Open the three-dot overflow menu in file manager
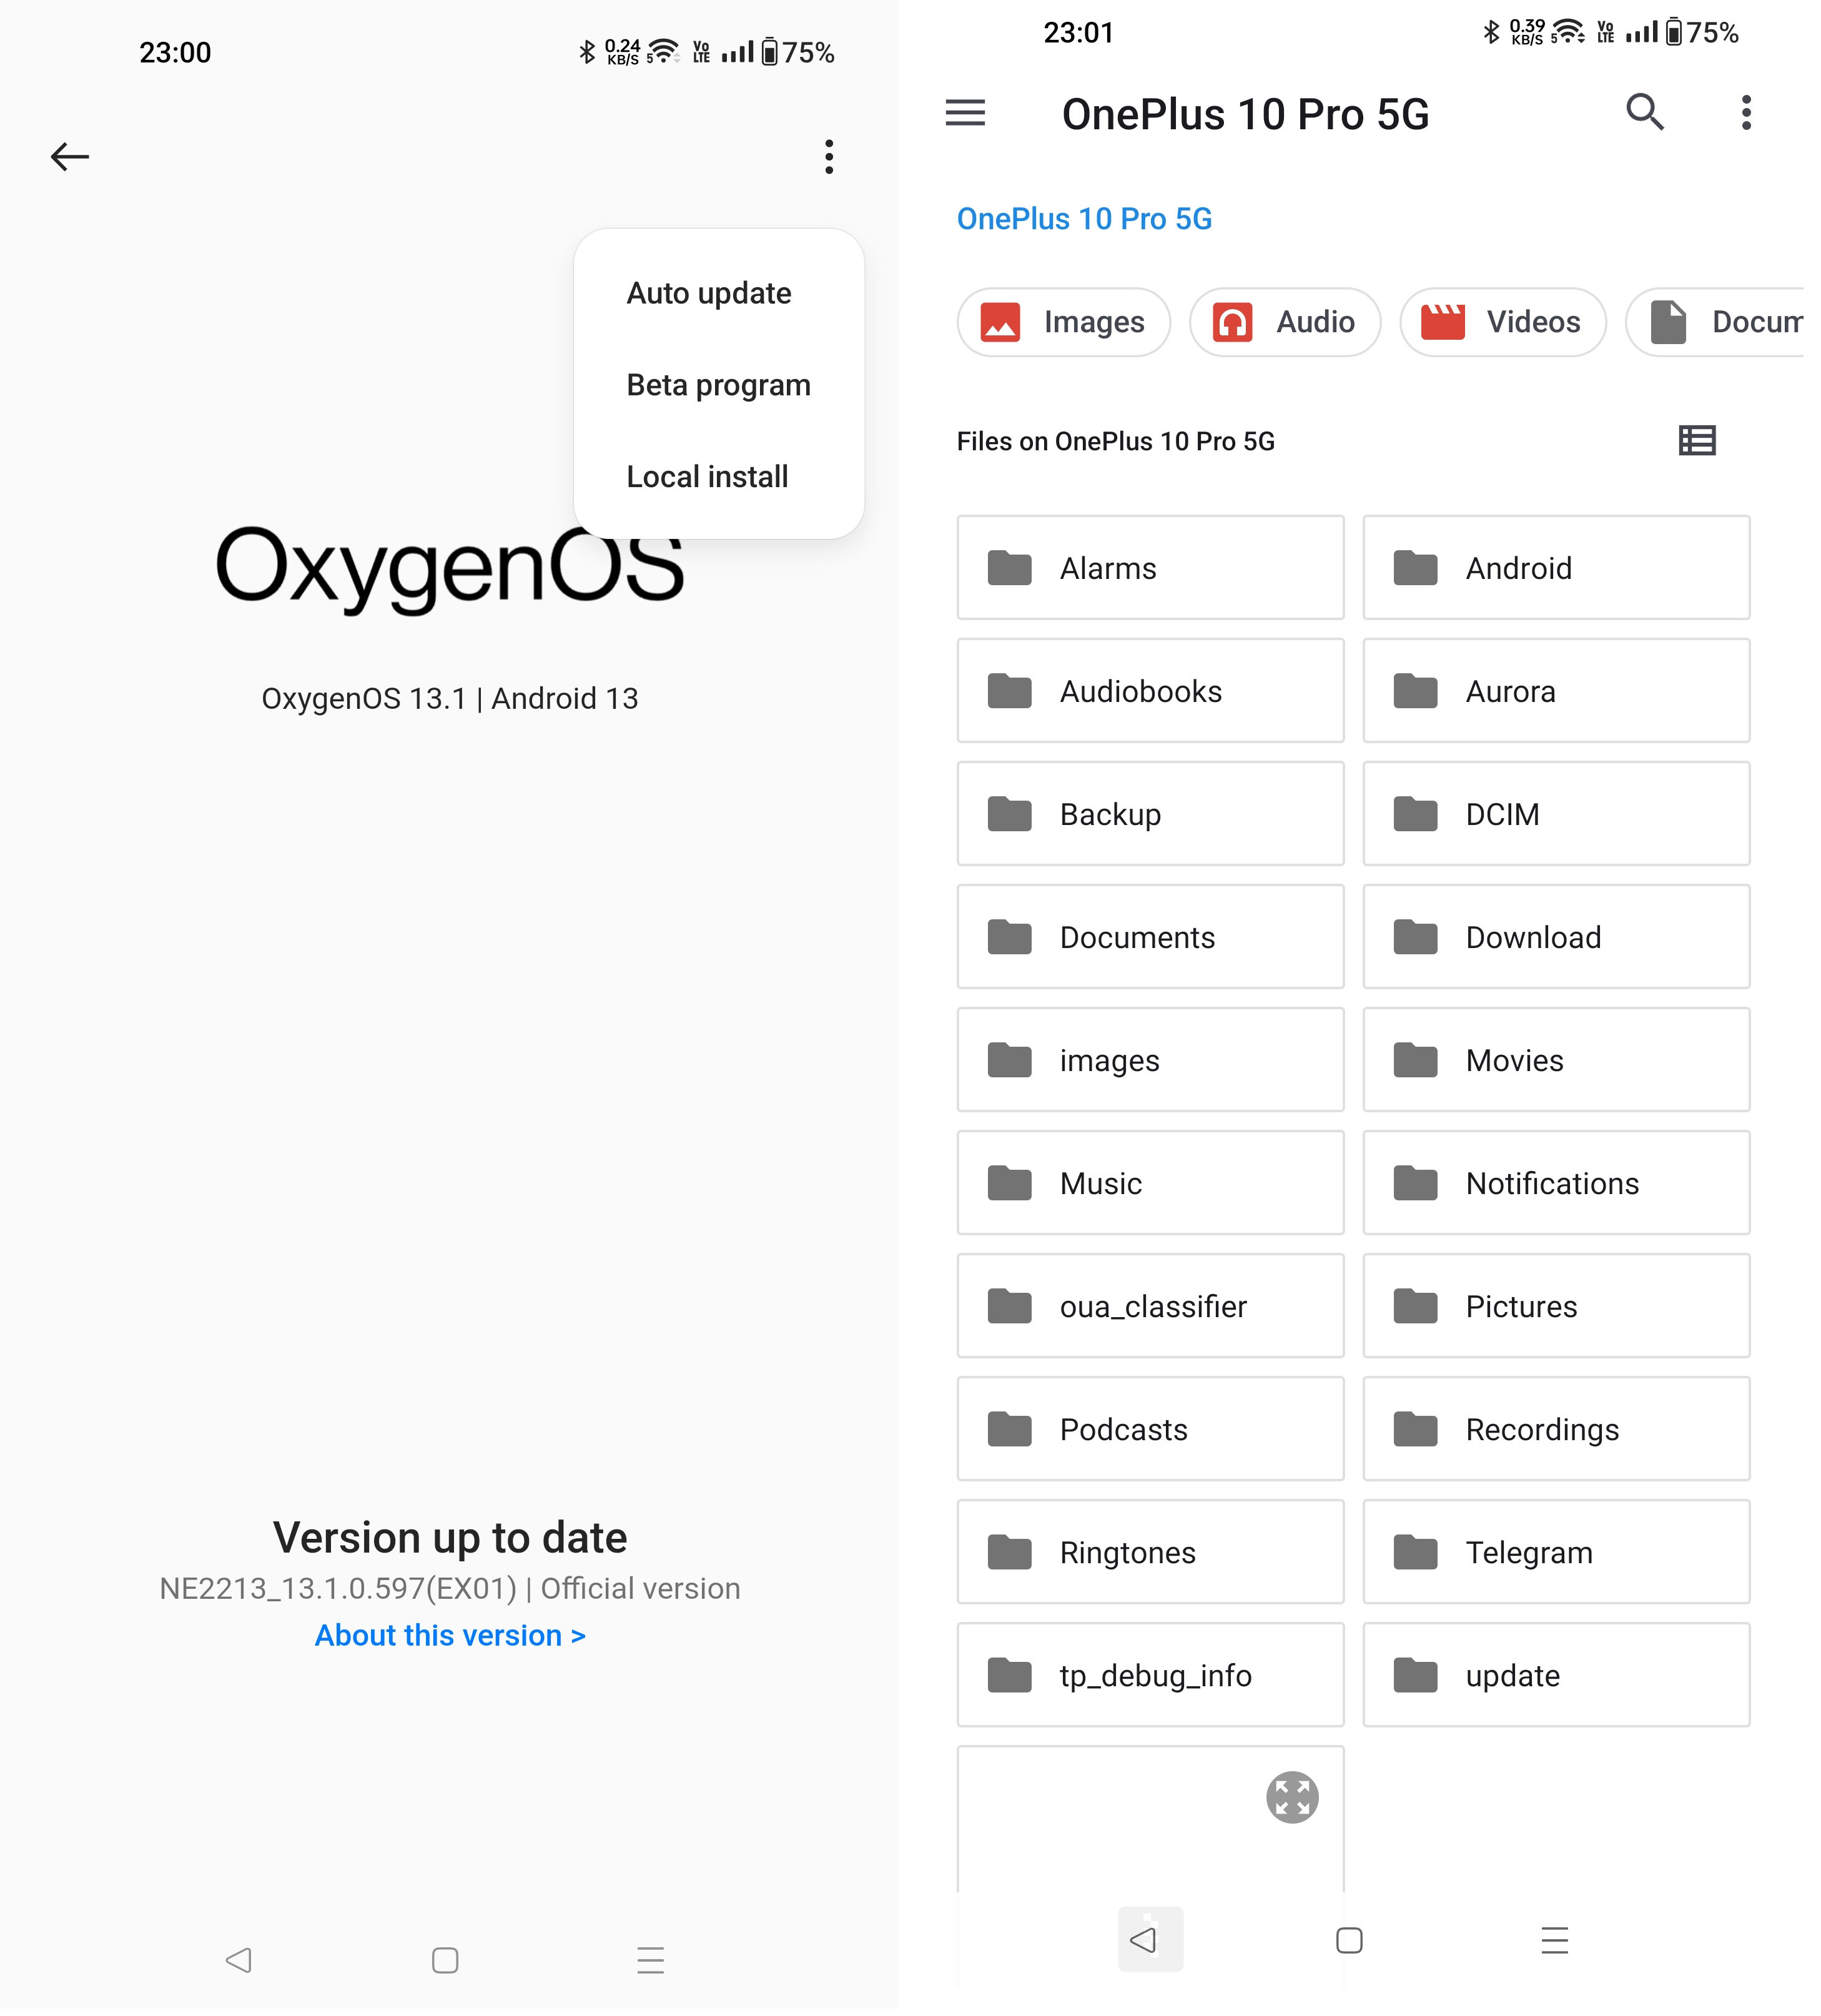Screen dimensions: 1821x2016 coord(1746,113)
